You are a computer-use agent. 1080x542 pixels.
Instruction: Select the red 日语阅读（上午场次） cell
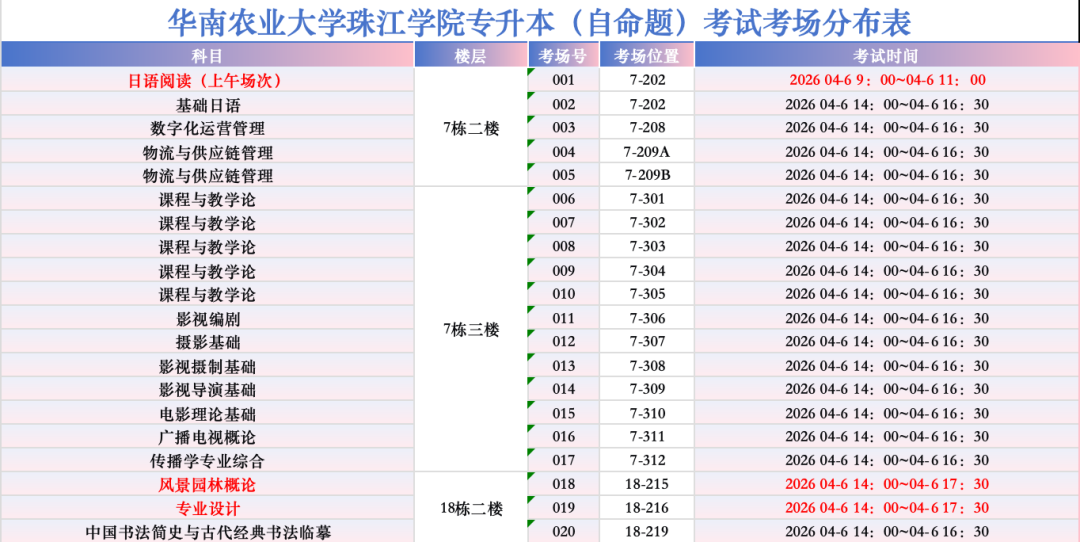point(207,80)
